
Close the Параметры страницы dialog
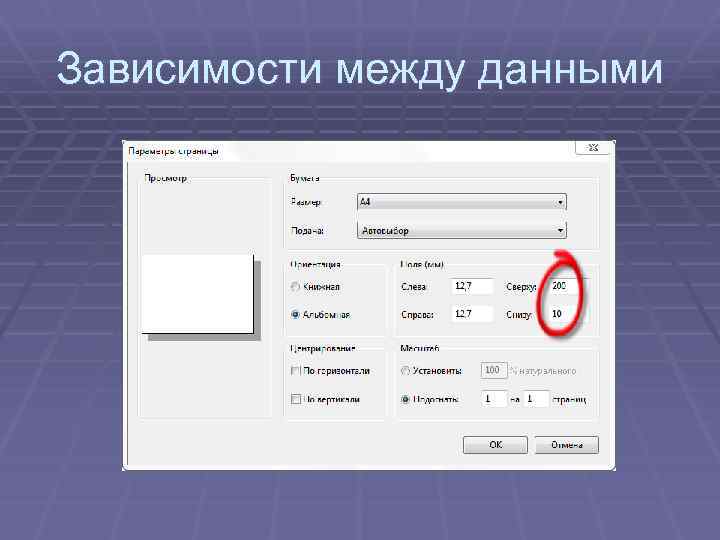tap(593, 147)
